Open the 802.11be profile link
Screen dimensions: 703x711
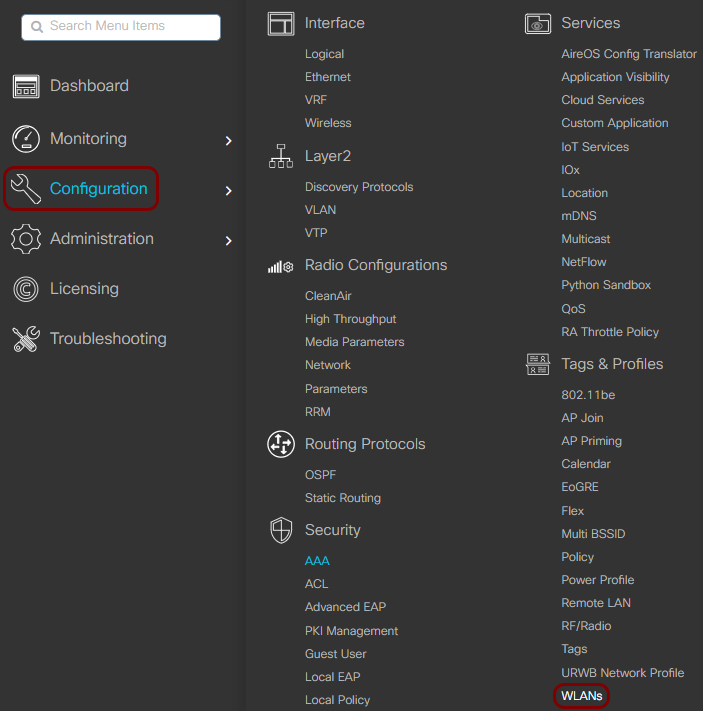tap(588, 395)
